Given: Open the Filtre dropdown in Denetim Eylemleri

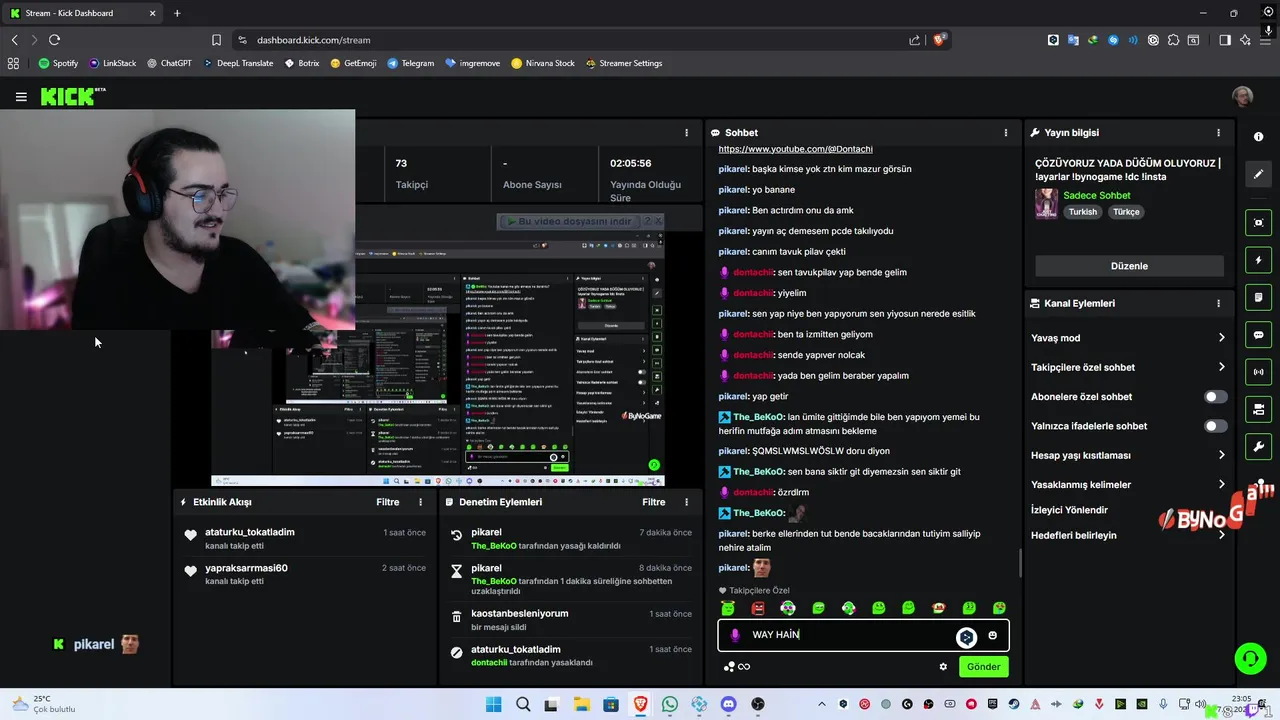Looking at the screenshot, I should point(654,502).
